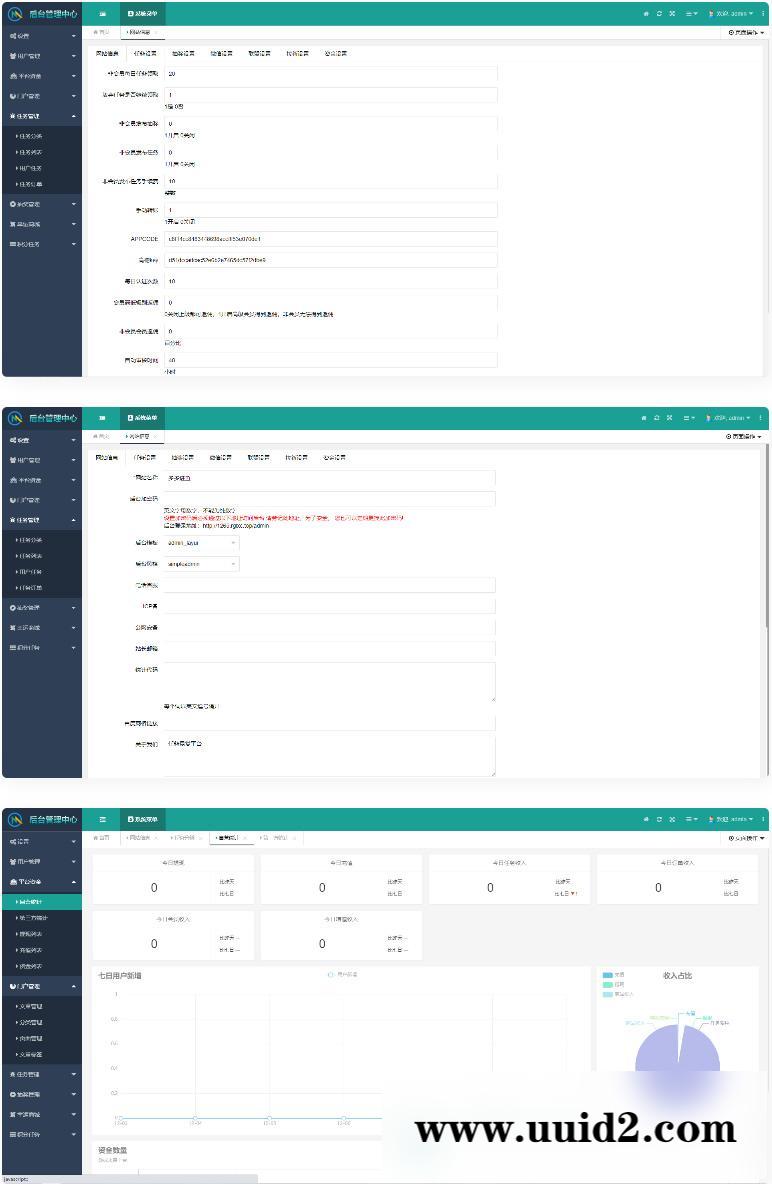The width and height of the screenshot is (772, 1184).
Task: Toggle sidebar hamburger icon in top screenshot
Action: pos(103,14)
